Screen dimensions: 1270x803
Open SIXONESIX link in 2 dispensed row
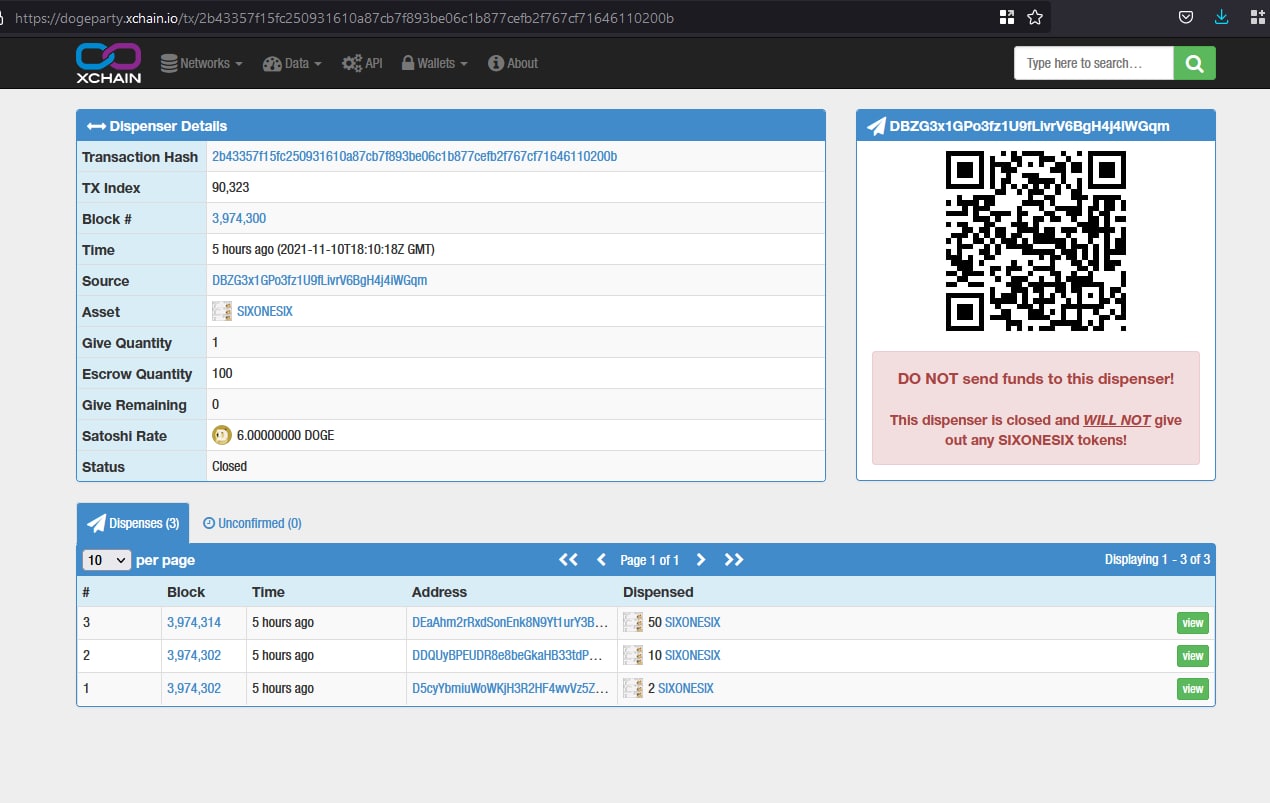tap(686, 689)
